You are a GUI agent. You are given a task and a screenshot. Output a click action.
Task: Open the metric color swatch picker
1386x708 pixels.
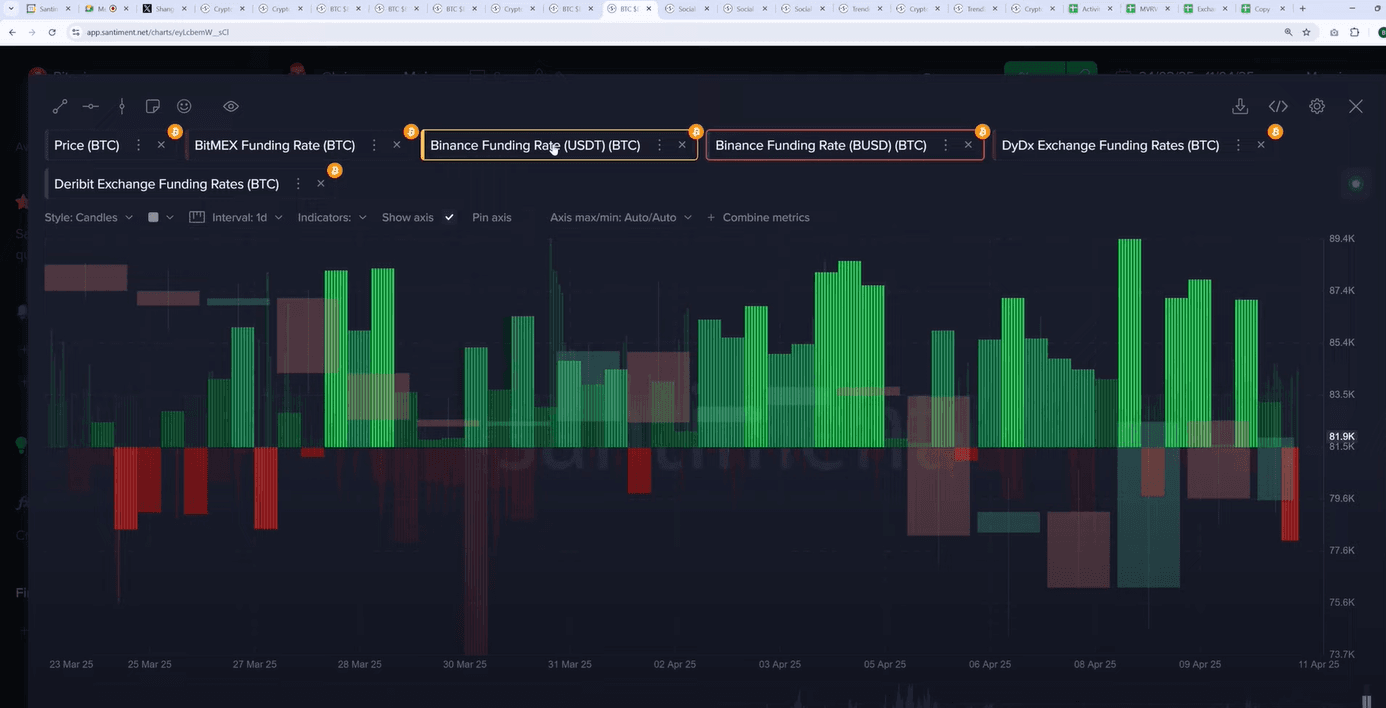pyautogui.click(x=160, y=217)
